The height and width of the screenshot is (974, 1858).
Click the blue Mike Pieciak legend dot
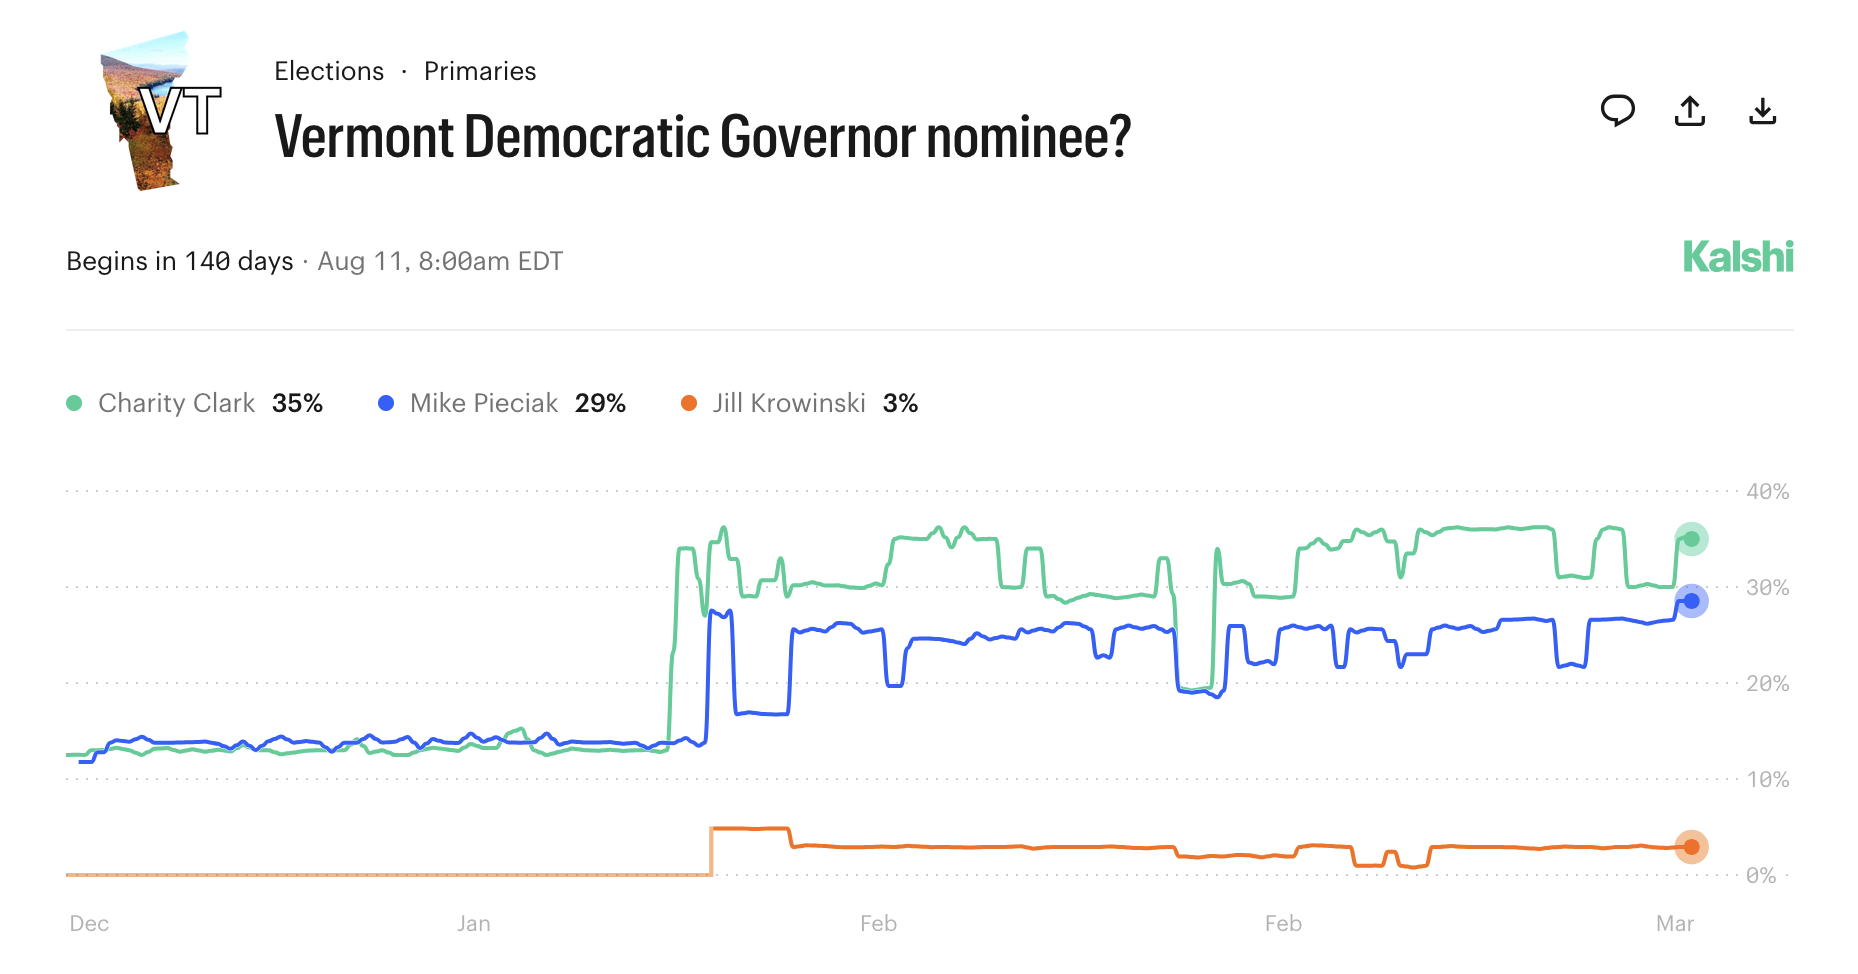click(x=386, y=403)
